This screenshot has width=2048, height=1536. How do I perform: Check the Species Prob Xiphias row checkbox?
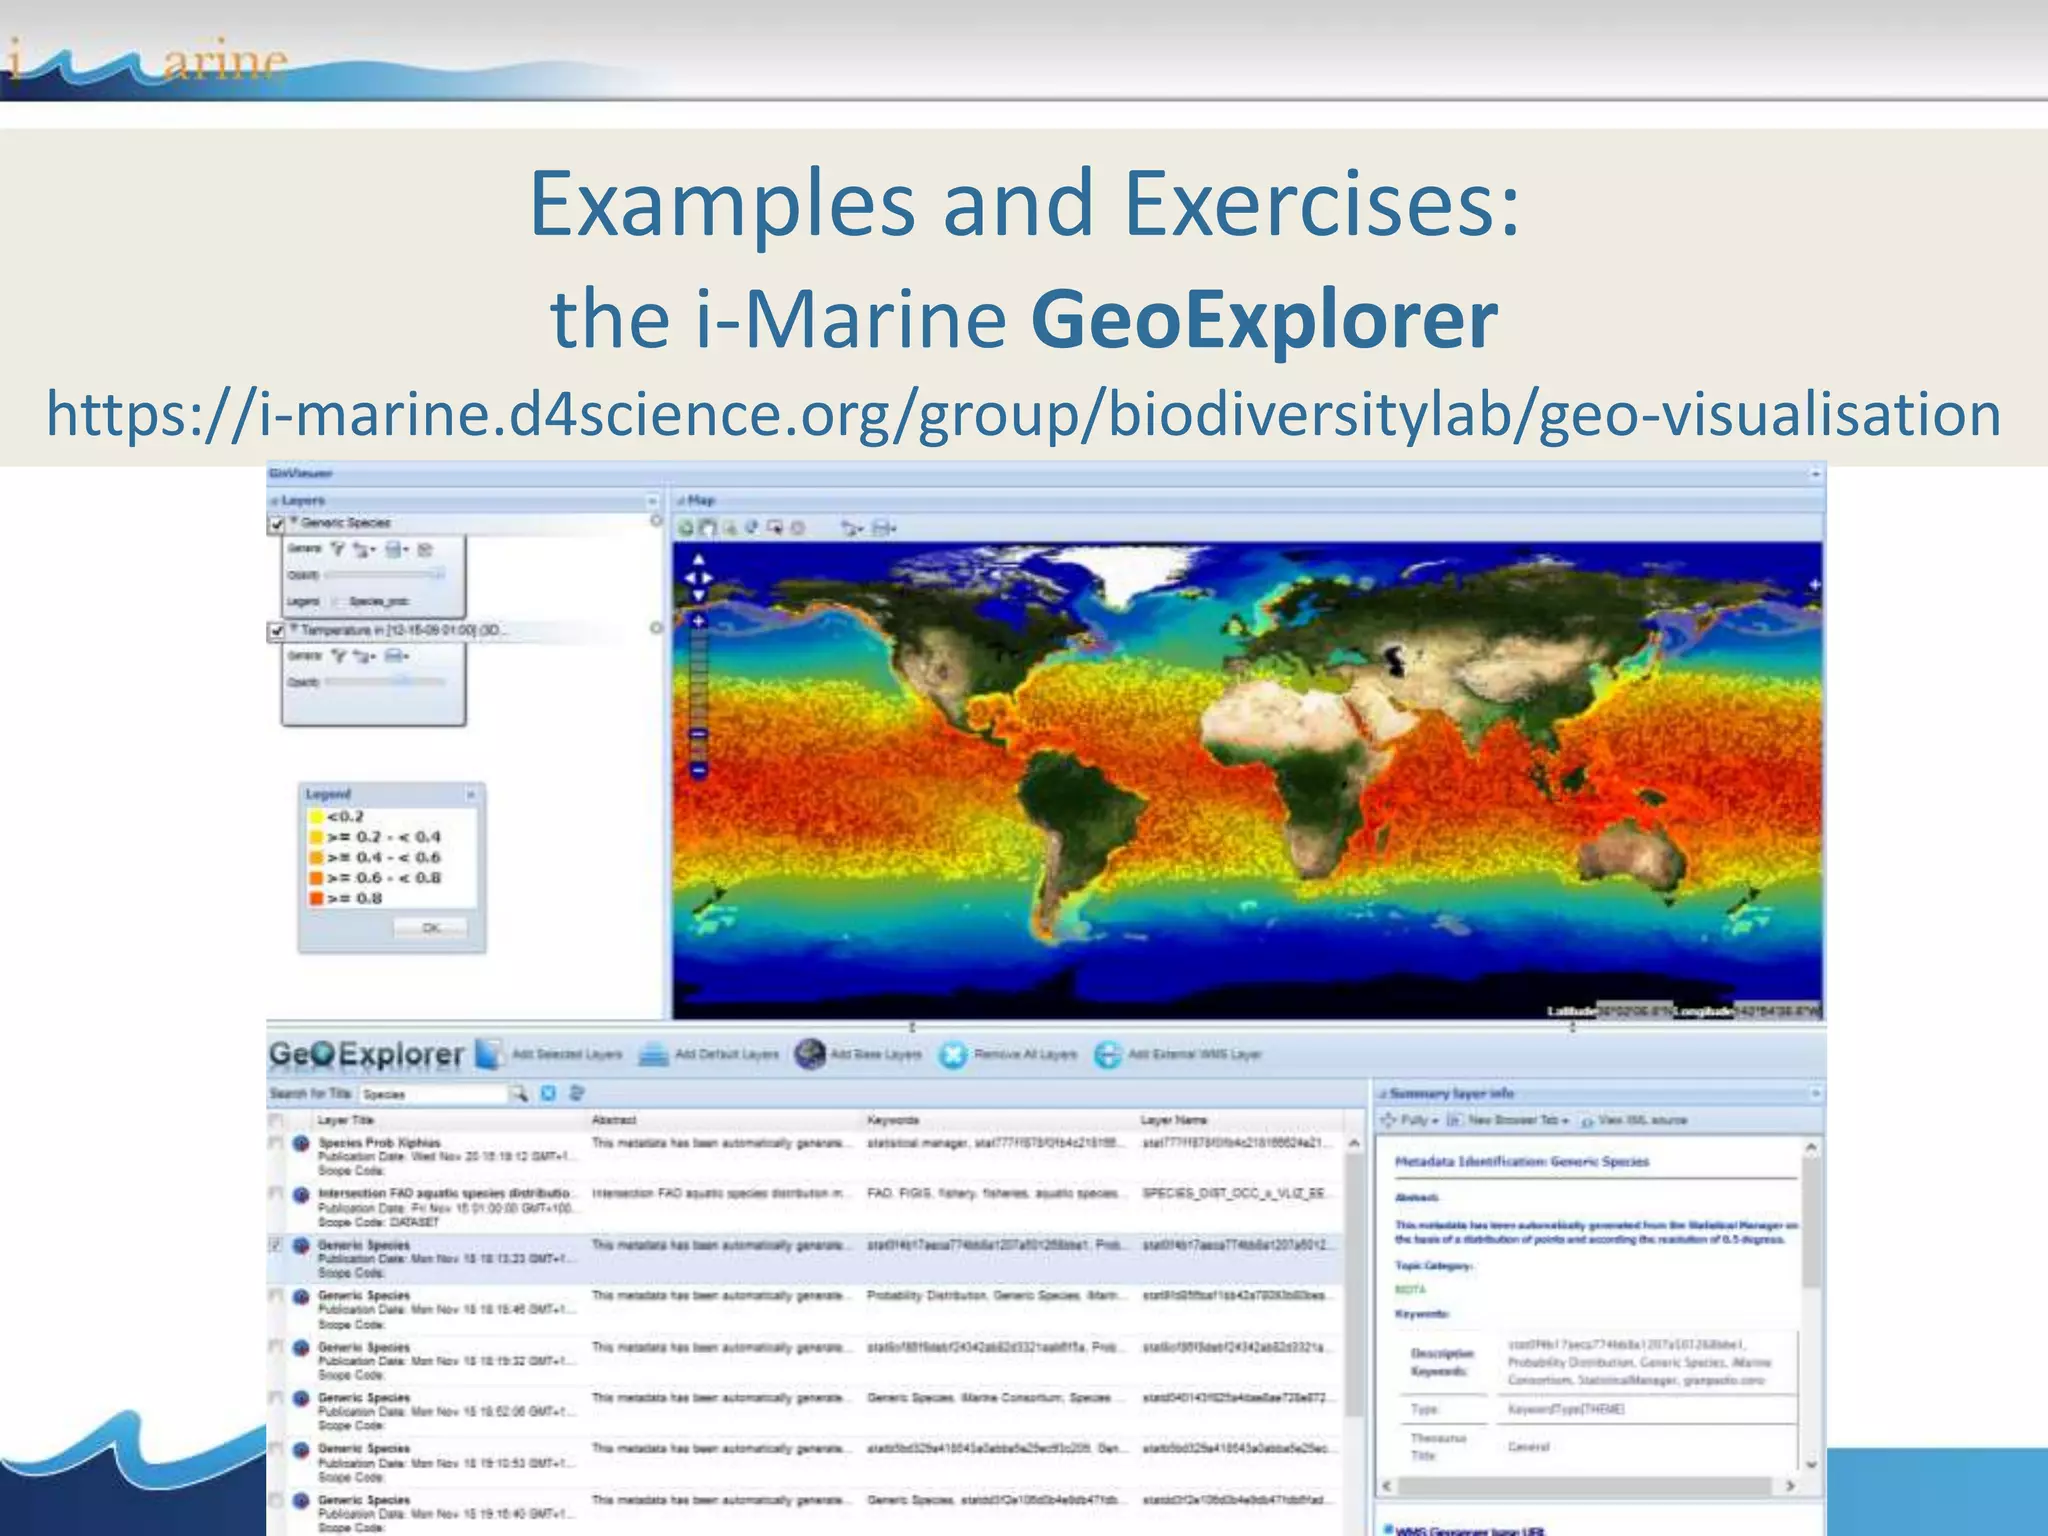coord(275,1142)
